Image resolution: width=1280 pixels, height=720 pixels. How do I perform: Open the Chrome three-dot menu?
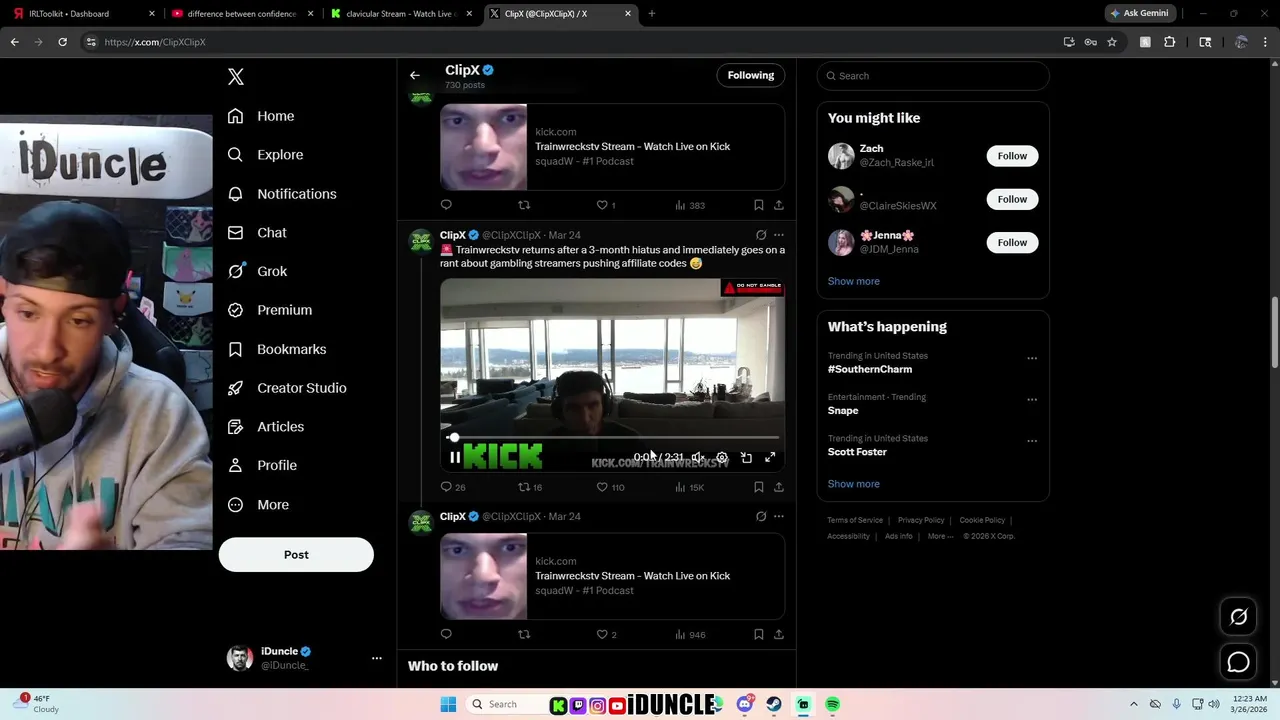coord(1266,42)
